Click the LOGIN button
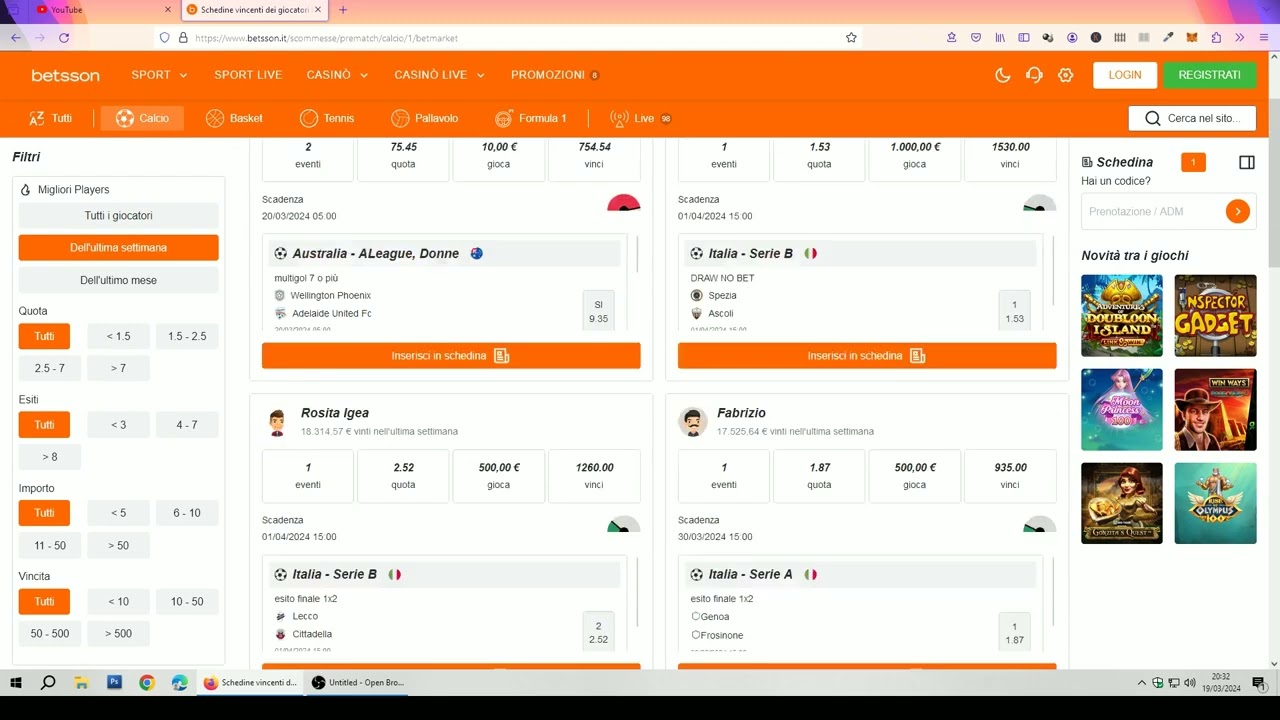The width and height of the screenshot is (1280, 720). [1125, 75]
